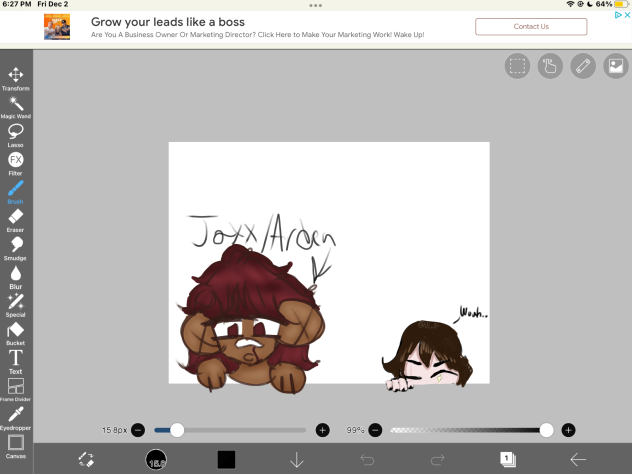Redo the last action
Screen dimensions: 632x474
tap(437, 459)
